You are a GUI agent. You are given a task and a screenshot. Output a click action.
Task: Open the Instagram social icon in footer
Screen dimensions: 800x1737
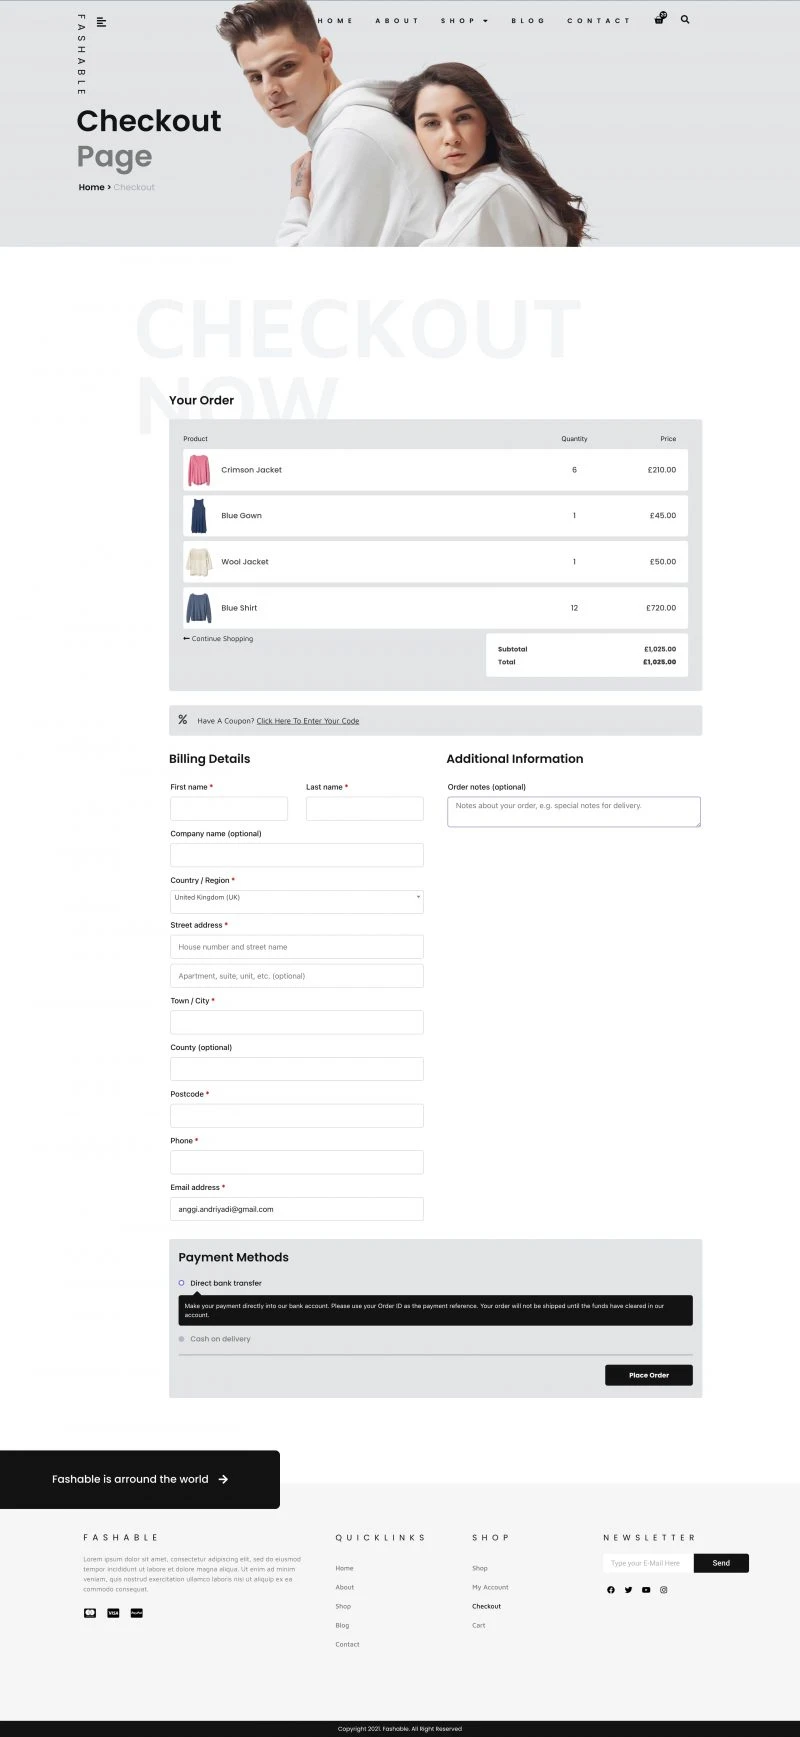point(663,1590)
